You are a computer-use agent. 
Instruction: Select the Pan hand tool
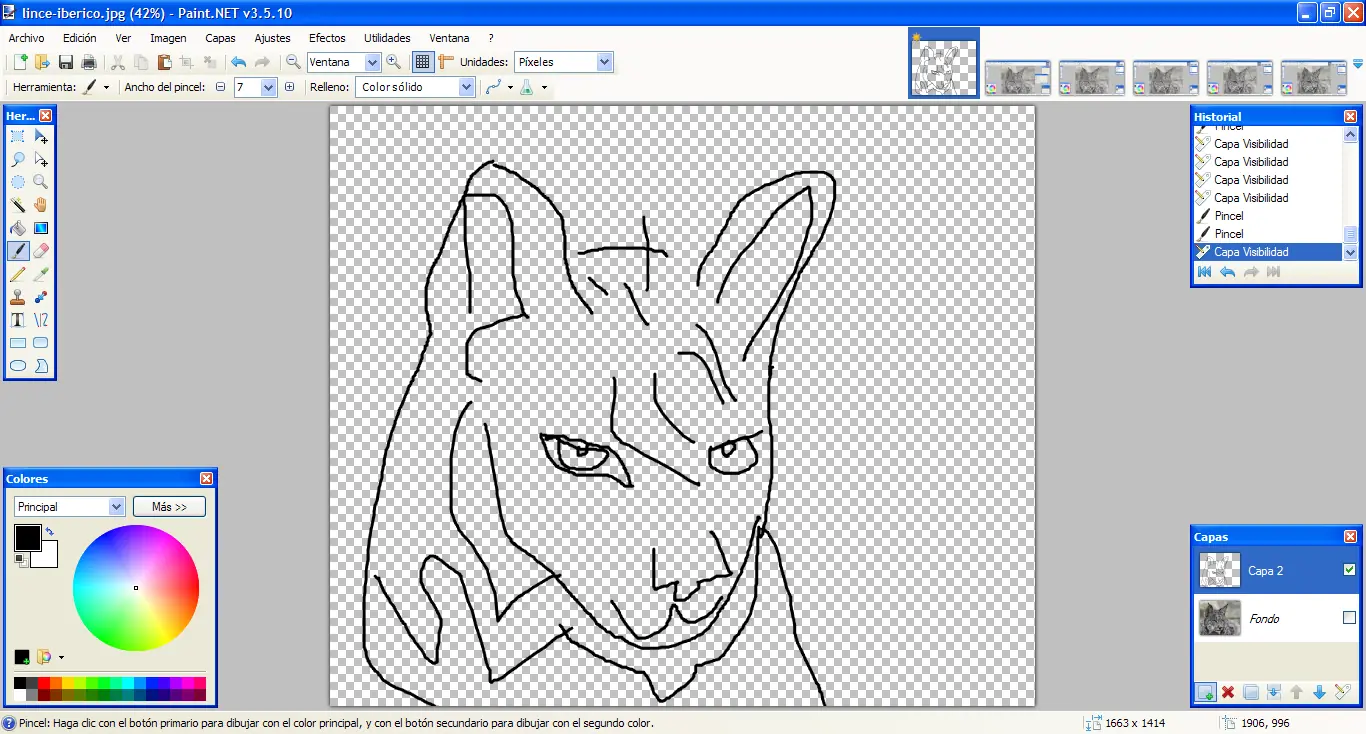tap(41, 205)
